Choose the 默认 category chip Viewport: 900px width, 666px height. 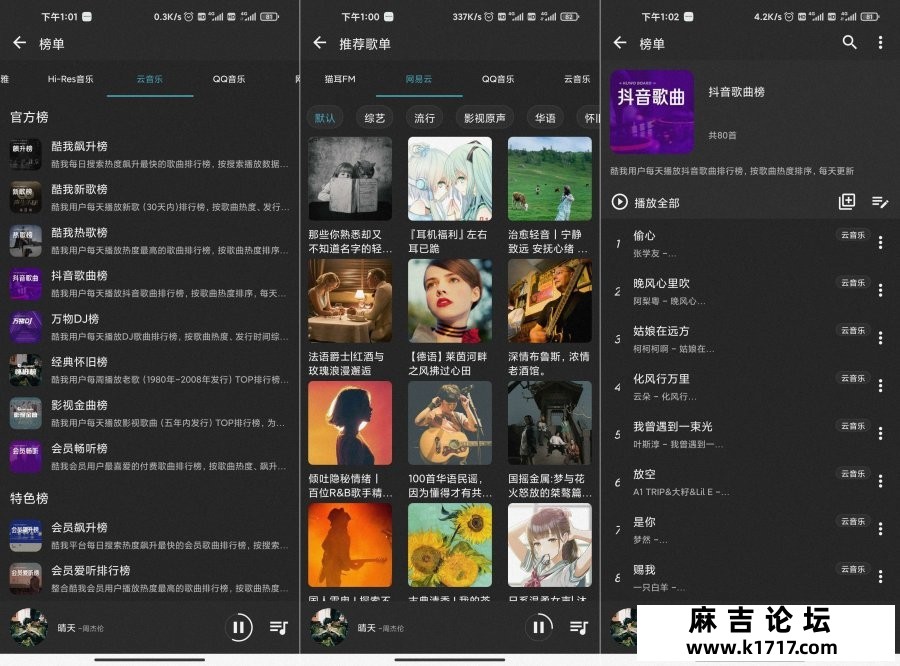(325, 118)
